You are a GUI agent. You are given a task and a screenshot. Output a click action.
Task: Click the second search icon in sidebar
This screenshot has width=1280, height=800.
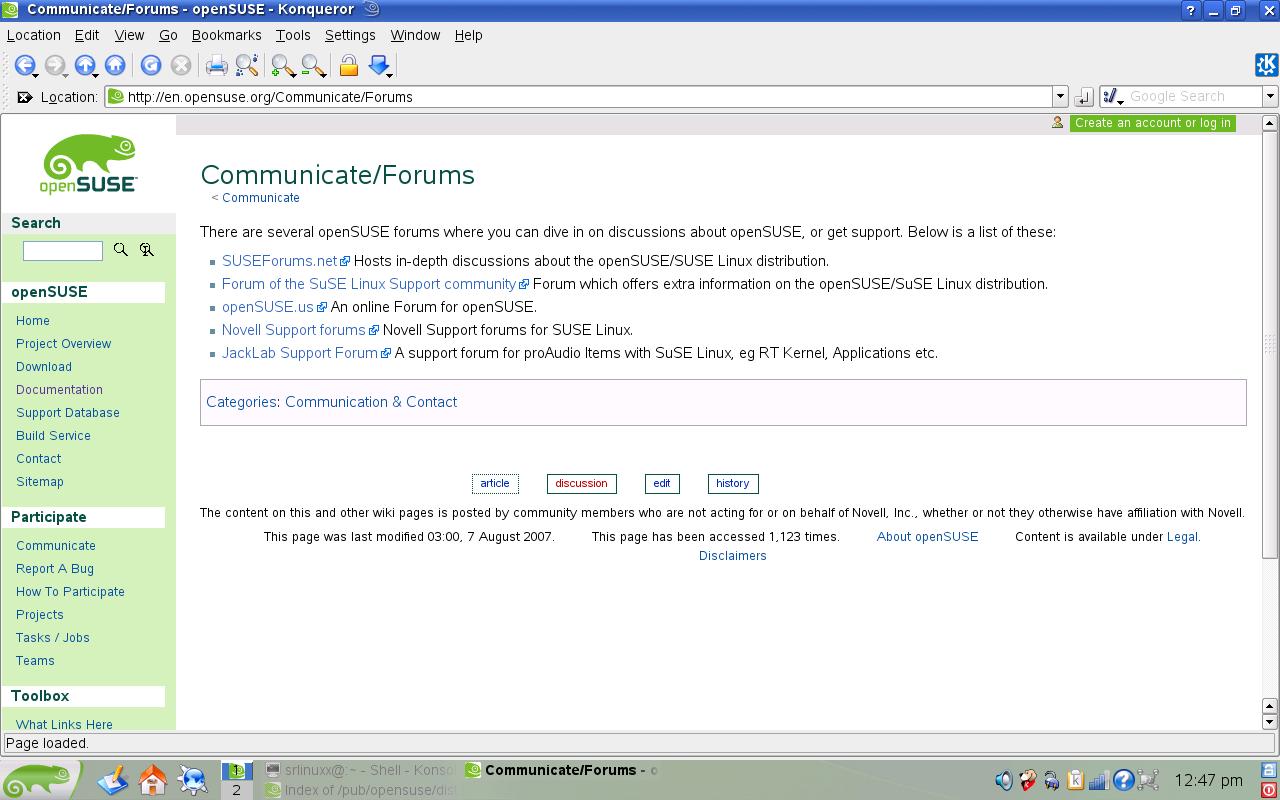[x=147, y=250]
